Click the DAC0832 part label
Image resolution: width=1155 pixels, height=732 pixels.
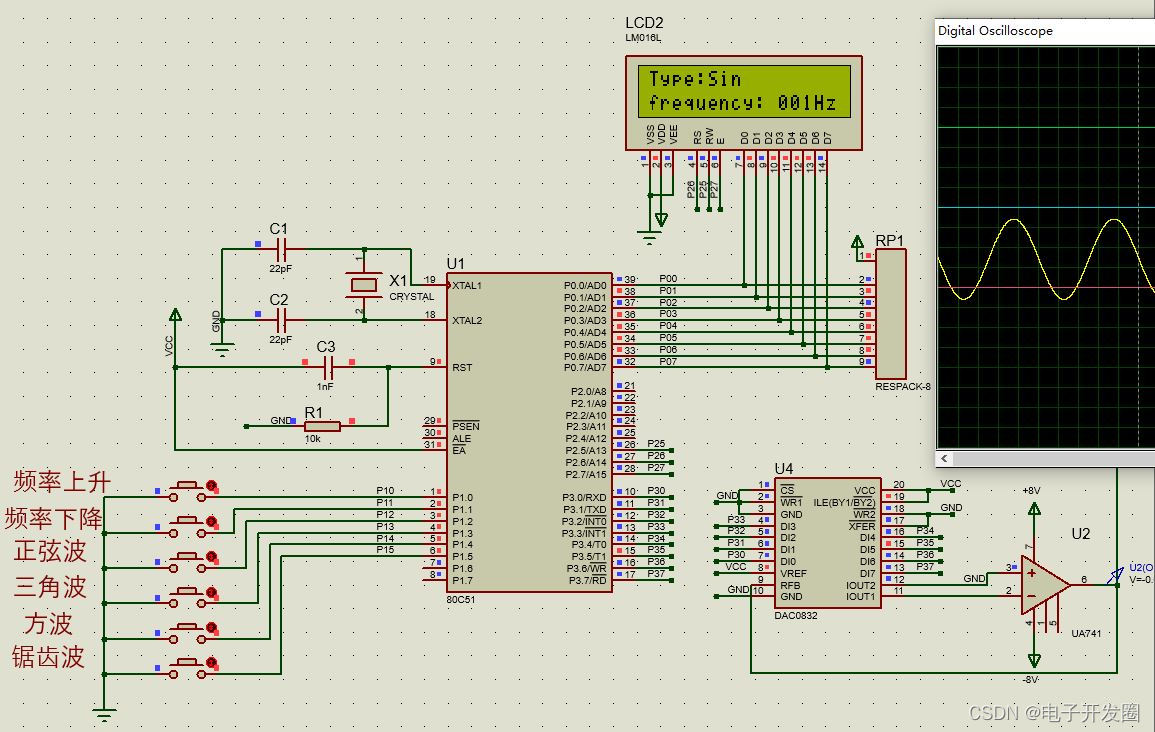tap(796, 616)
